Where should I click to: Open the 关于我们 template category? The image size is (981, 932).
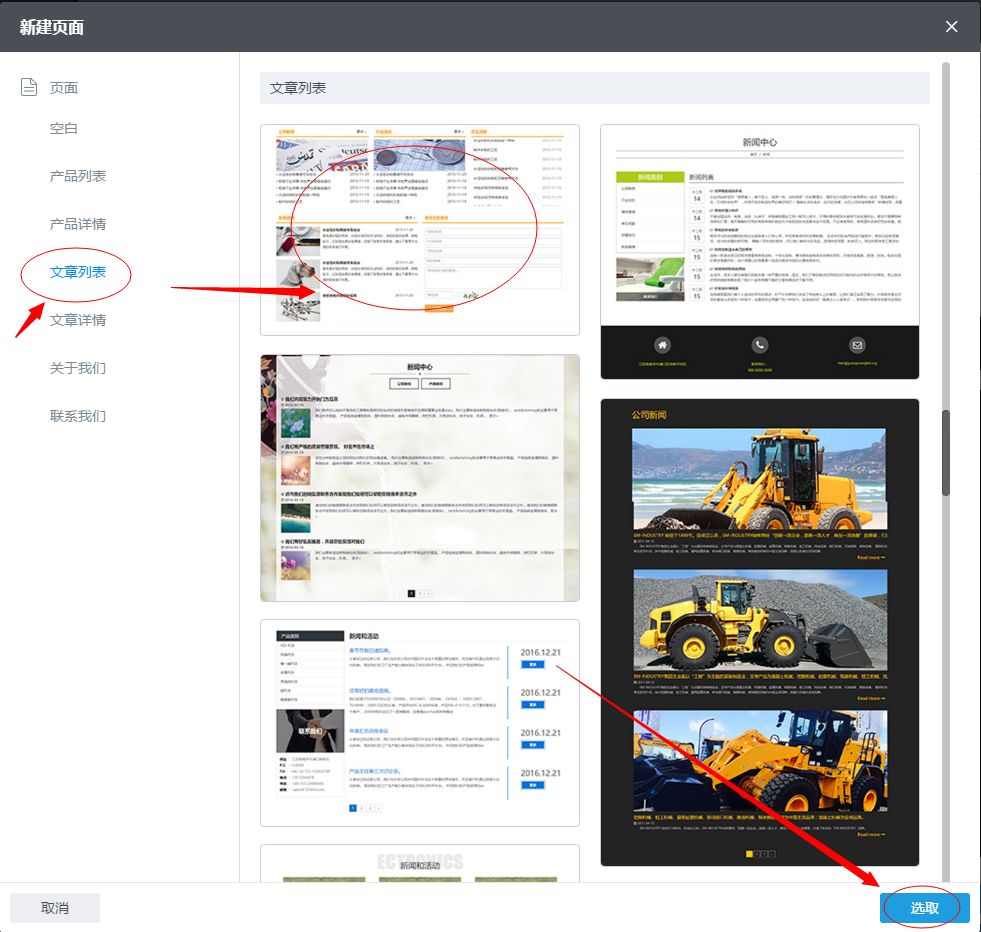(78, 368)
